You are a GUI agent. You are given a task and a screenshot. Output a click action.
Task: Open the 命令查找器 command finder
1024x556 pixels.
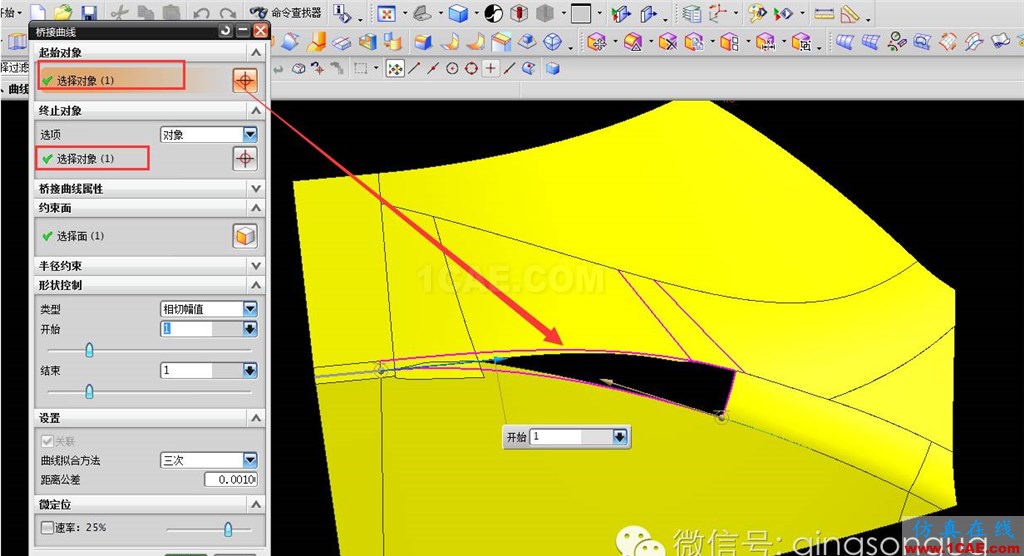(286, 12)
